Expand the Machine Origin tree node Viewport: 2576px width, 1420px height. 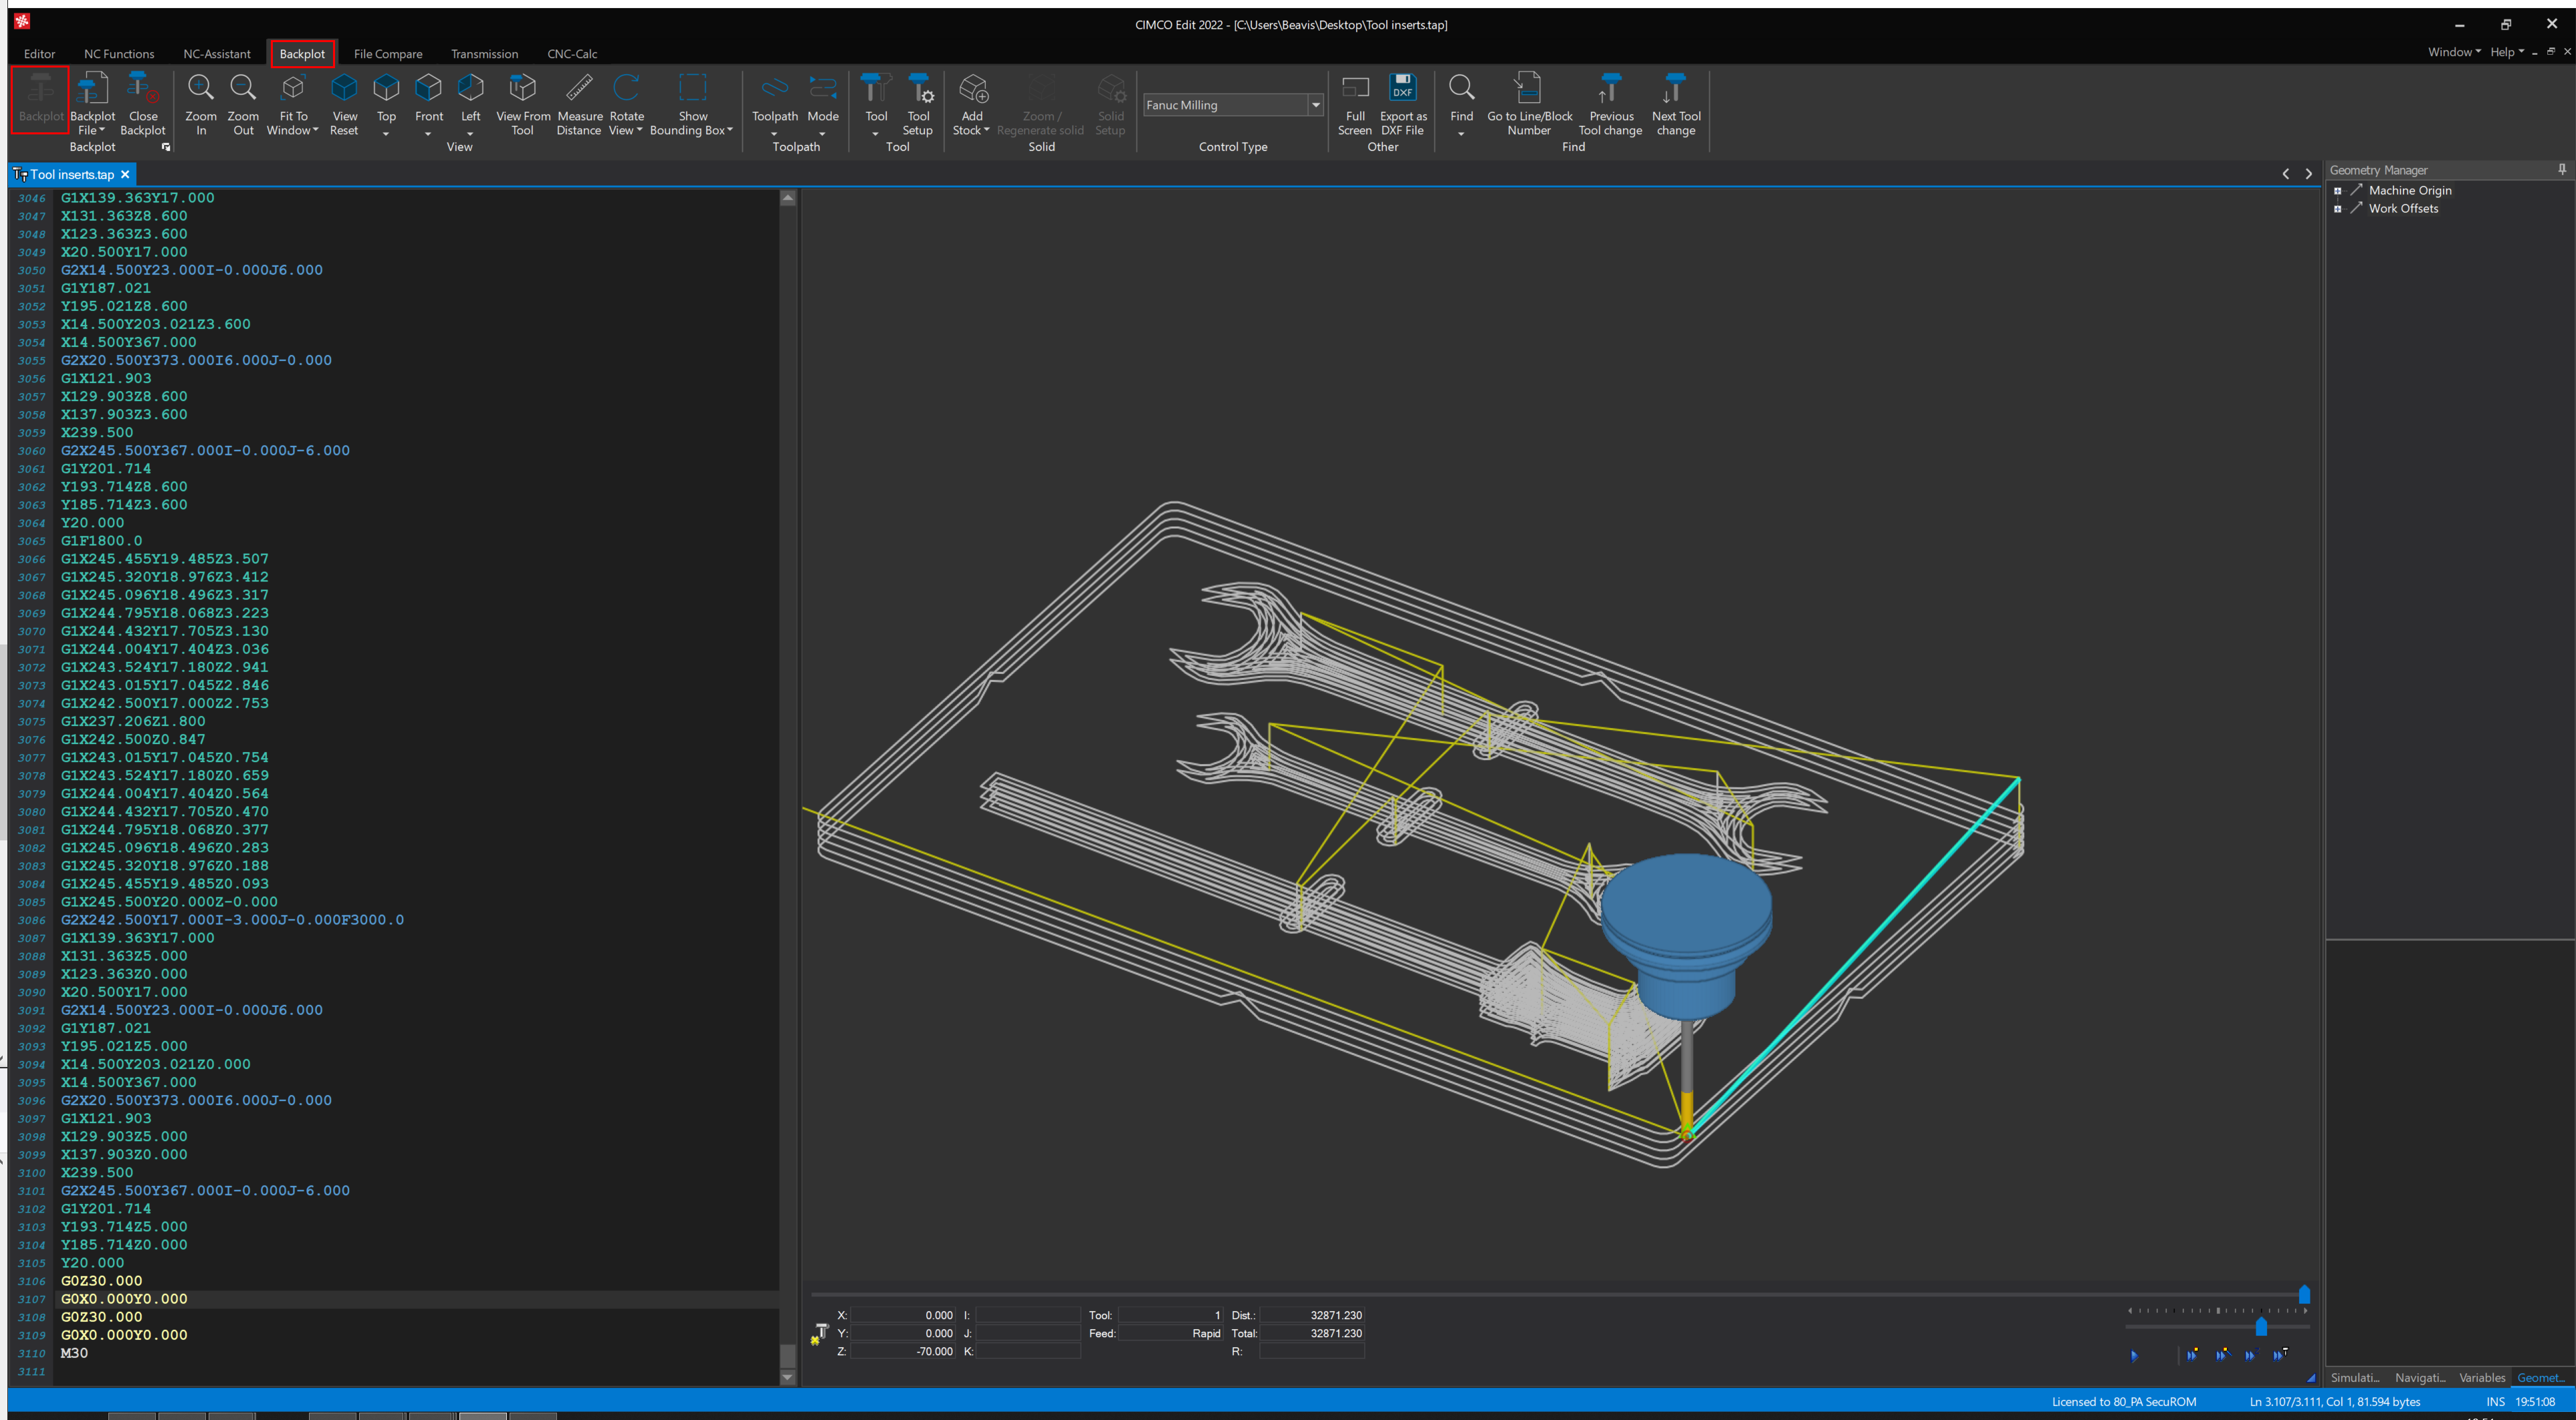pyautogui.click(x=2338, y=191)
